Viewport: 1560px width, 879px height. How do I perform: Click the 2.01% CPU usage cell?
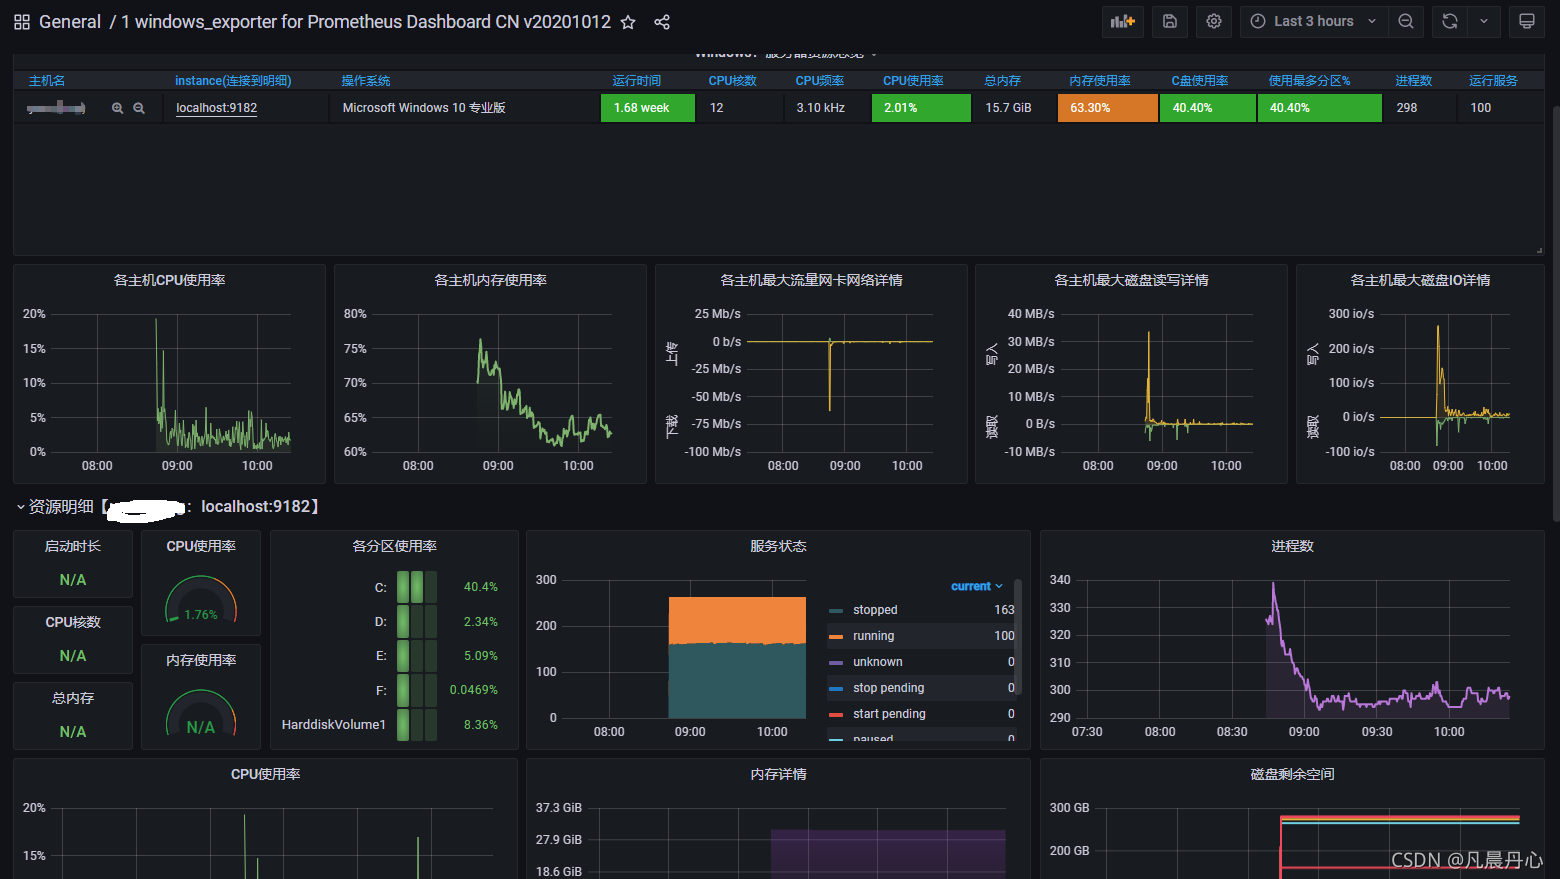coord(921,108)
